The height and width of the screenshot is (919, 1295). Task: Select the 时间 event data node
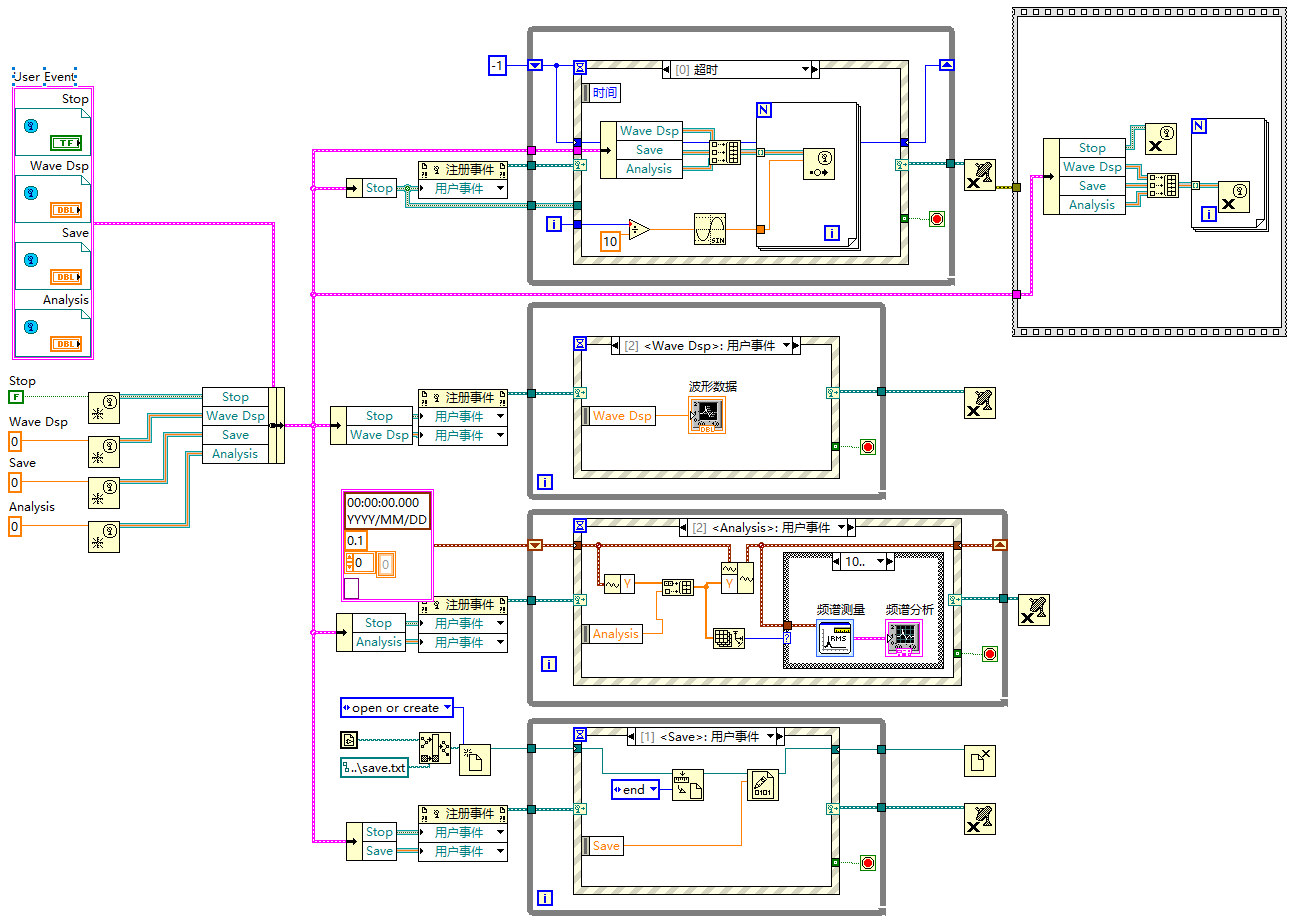click(601, 93)
